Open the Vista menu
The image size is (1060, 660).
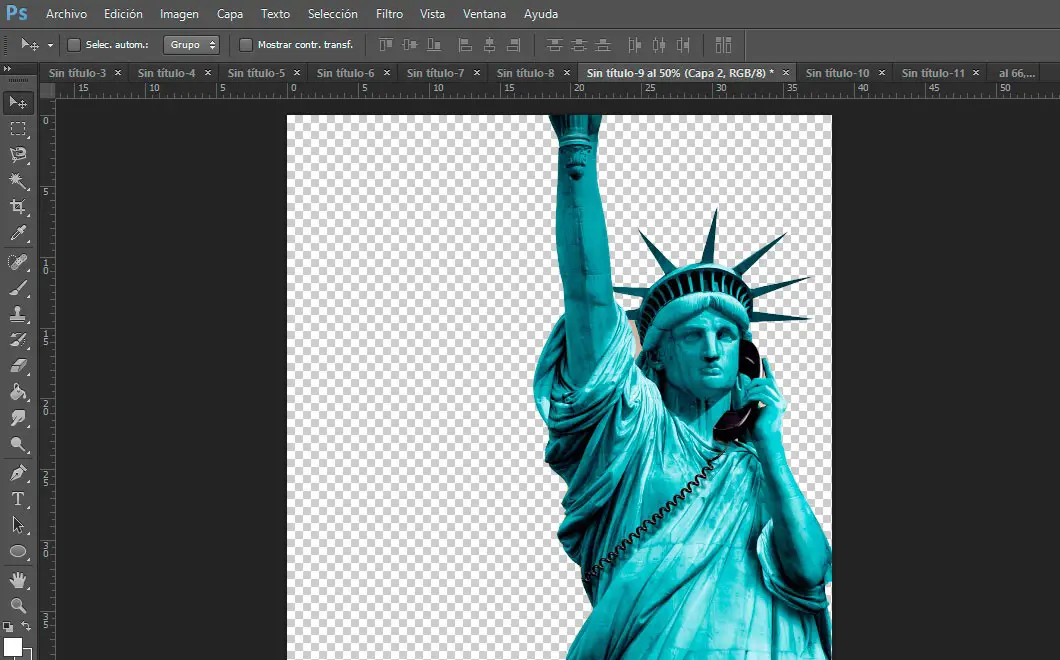[x=432, y=14]
